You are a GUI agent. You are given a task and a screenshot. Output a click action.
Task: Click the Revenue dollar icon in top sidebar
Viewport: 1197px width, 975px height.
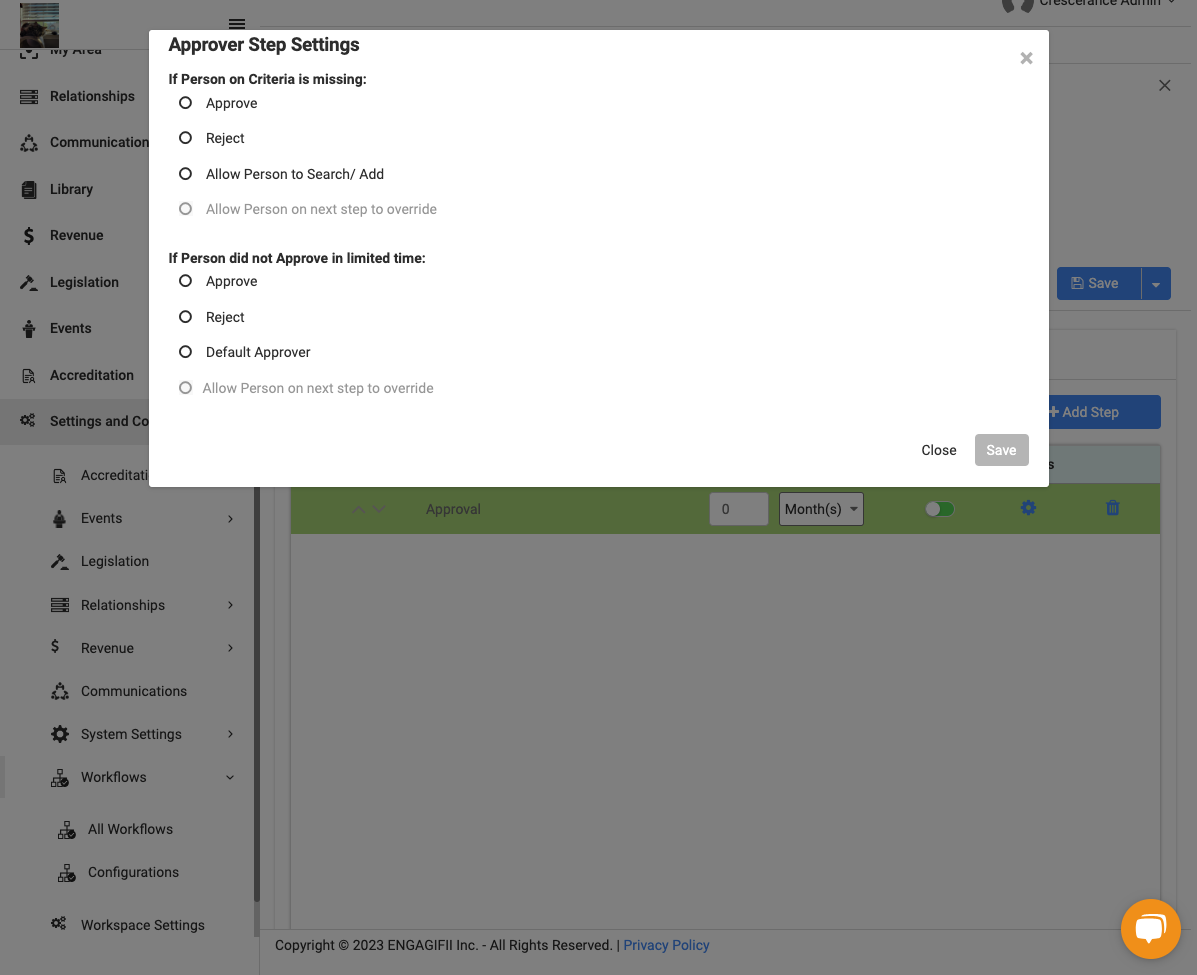29,236
